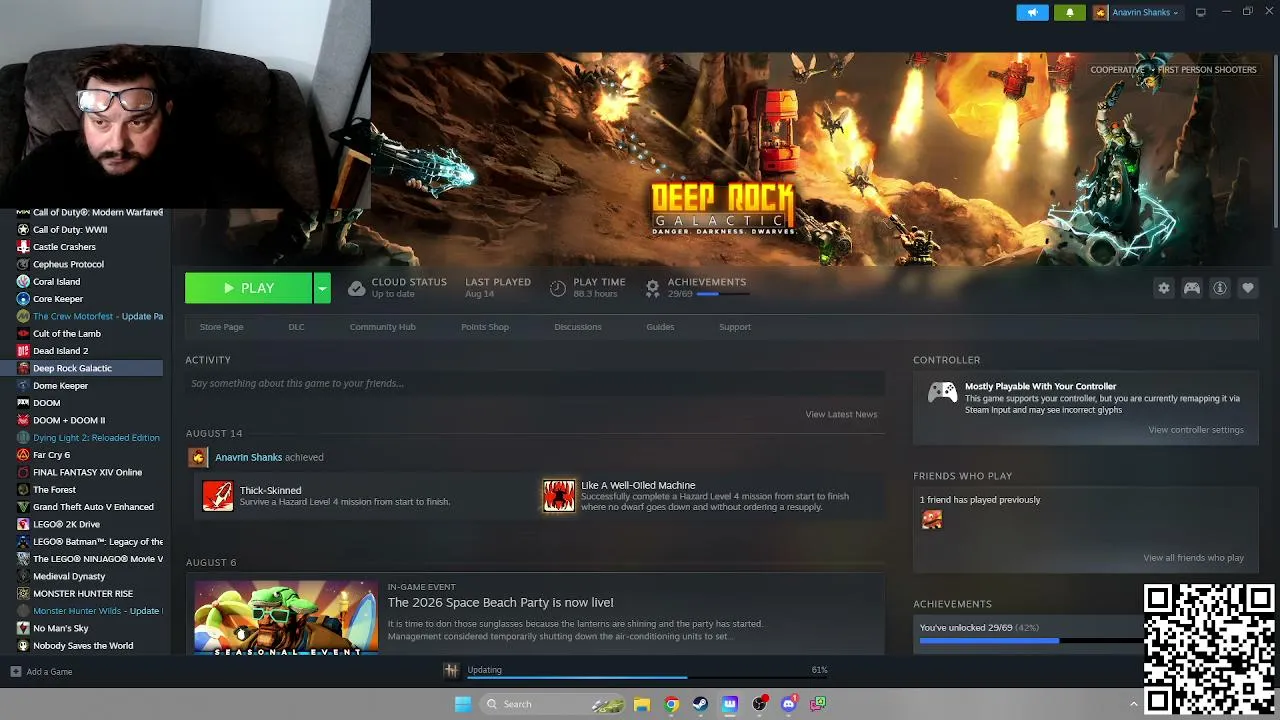This screenshot has height=720, width=1280.
Task: Select Dome Keeper in the library list
Action: (60, 386)
